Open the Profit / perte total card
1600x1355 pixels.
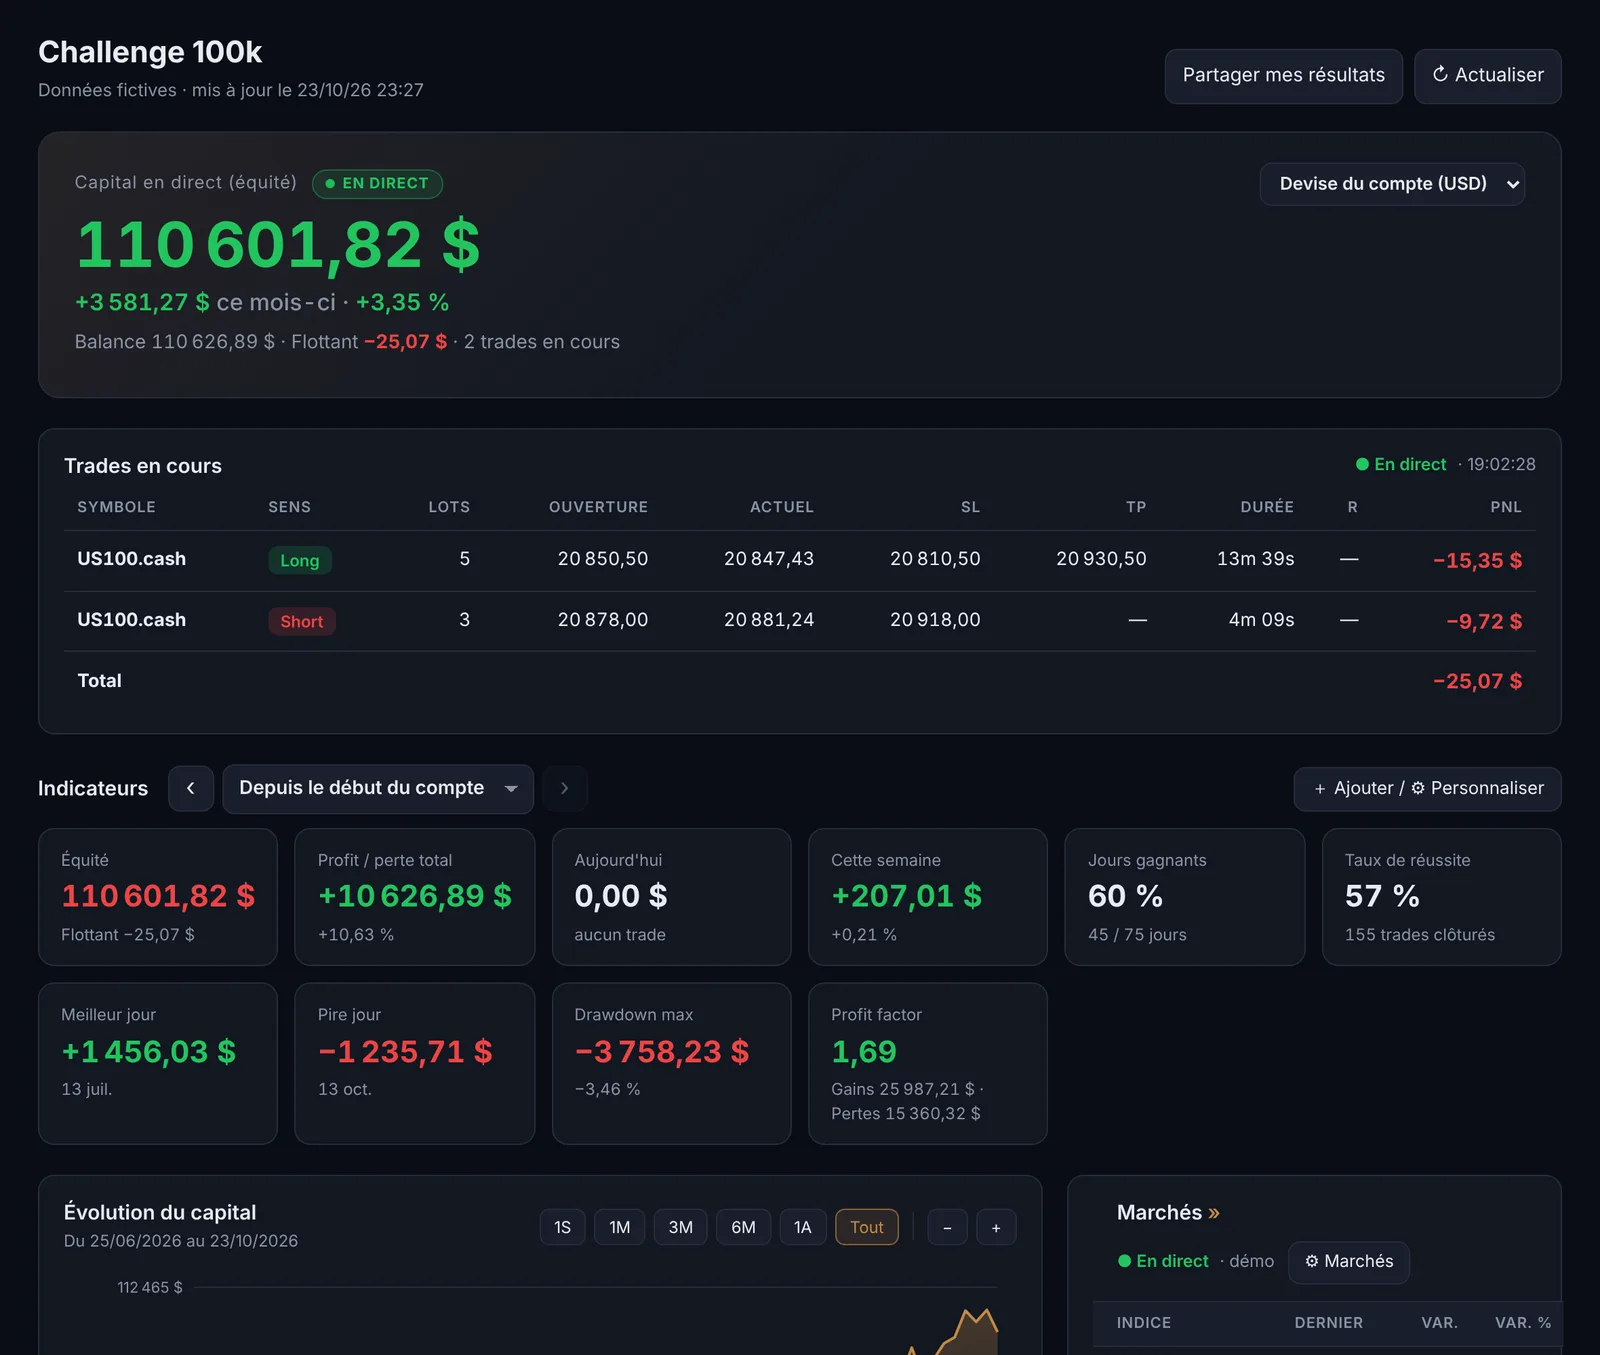point(415,897)
